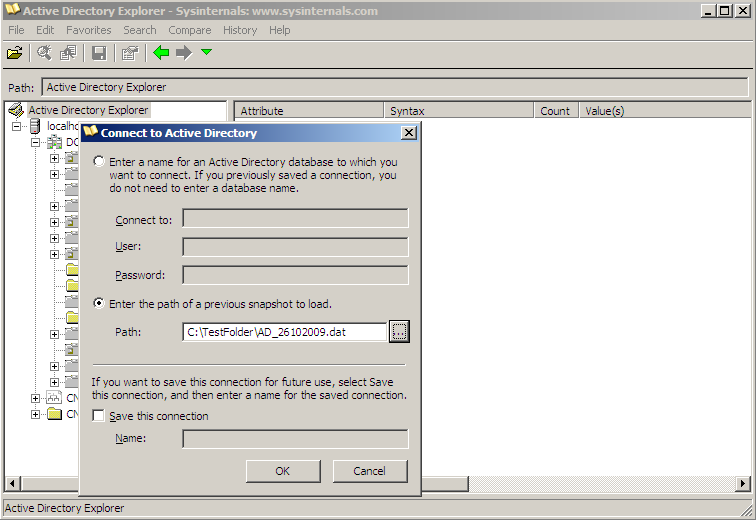Screen dimensions: 756x520
Task: Select the database name connection radio button
Action: click(x=99, y=161)
